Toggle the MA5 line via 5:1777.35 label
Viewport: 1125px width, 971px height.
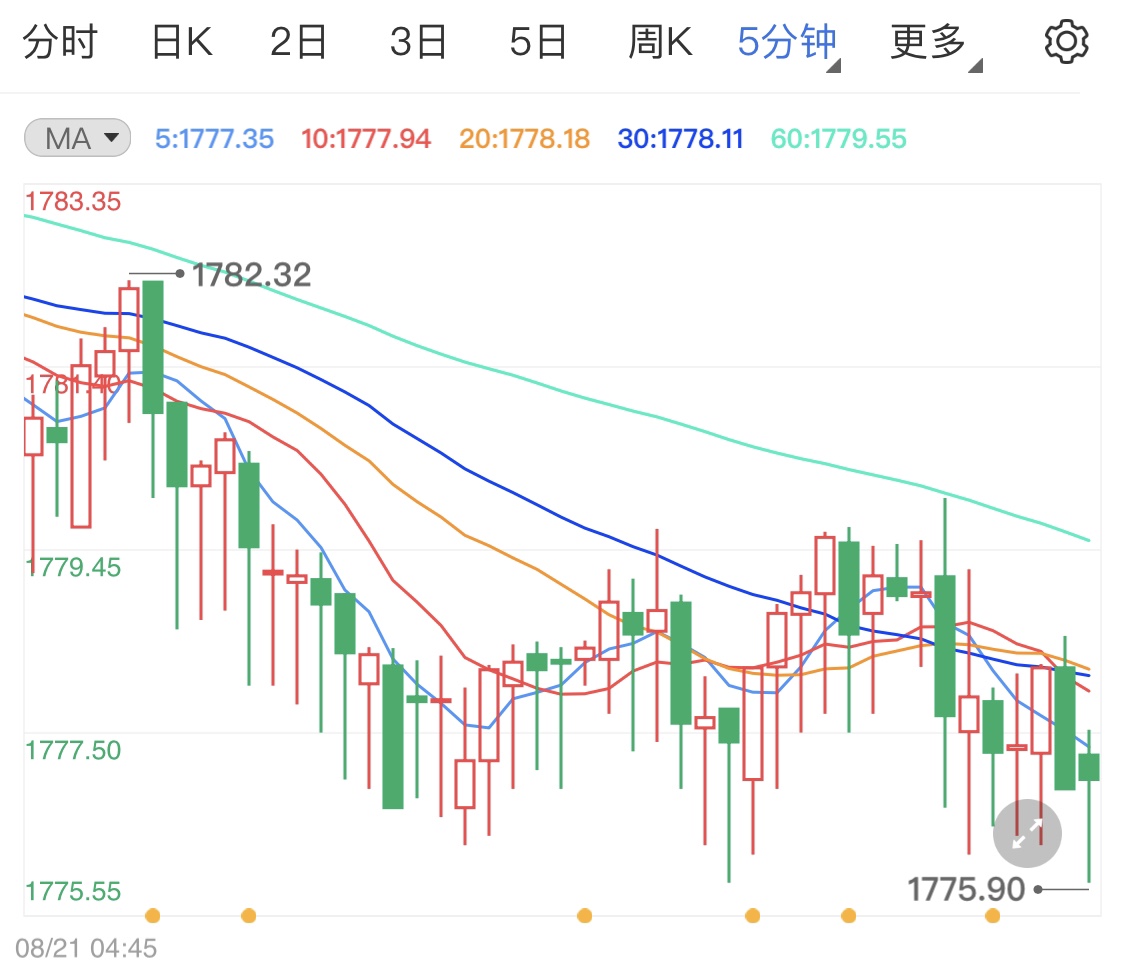(x=213, y=138)
